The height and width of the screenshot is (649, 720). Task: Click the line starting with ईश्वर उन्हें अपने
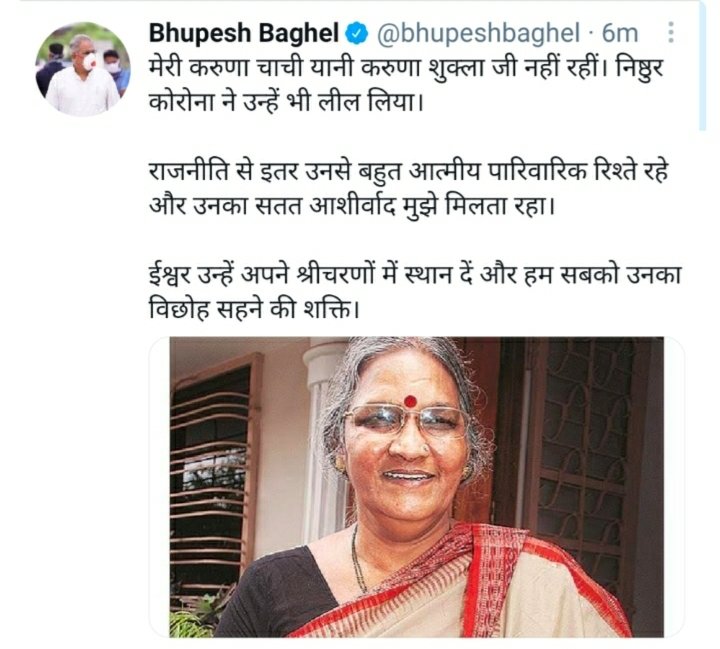pos(415,277)
